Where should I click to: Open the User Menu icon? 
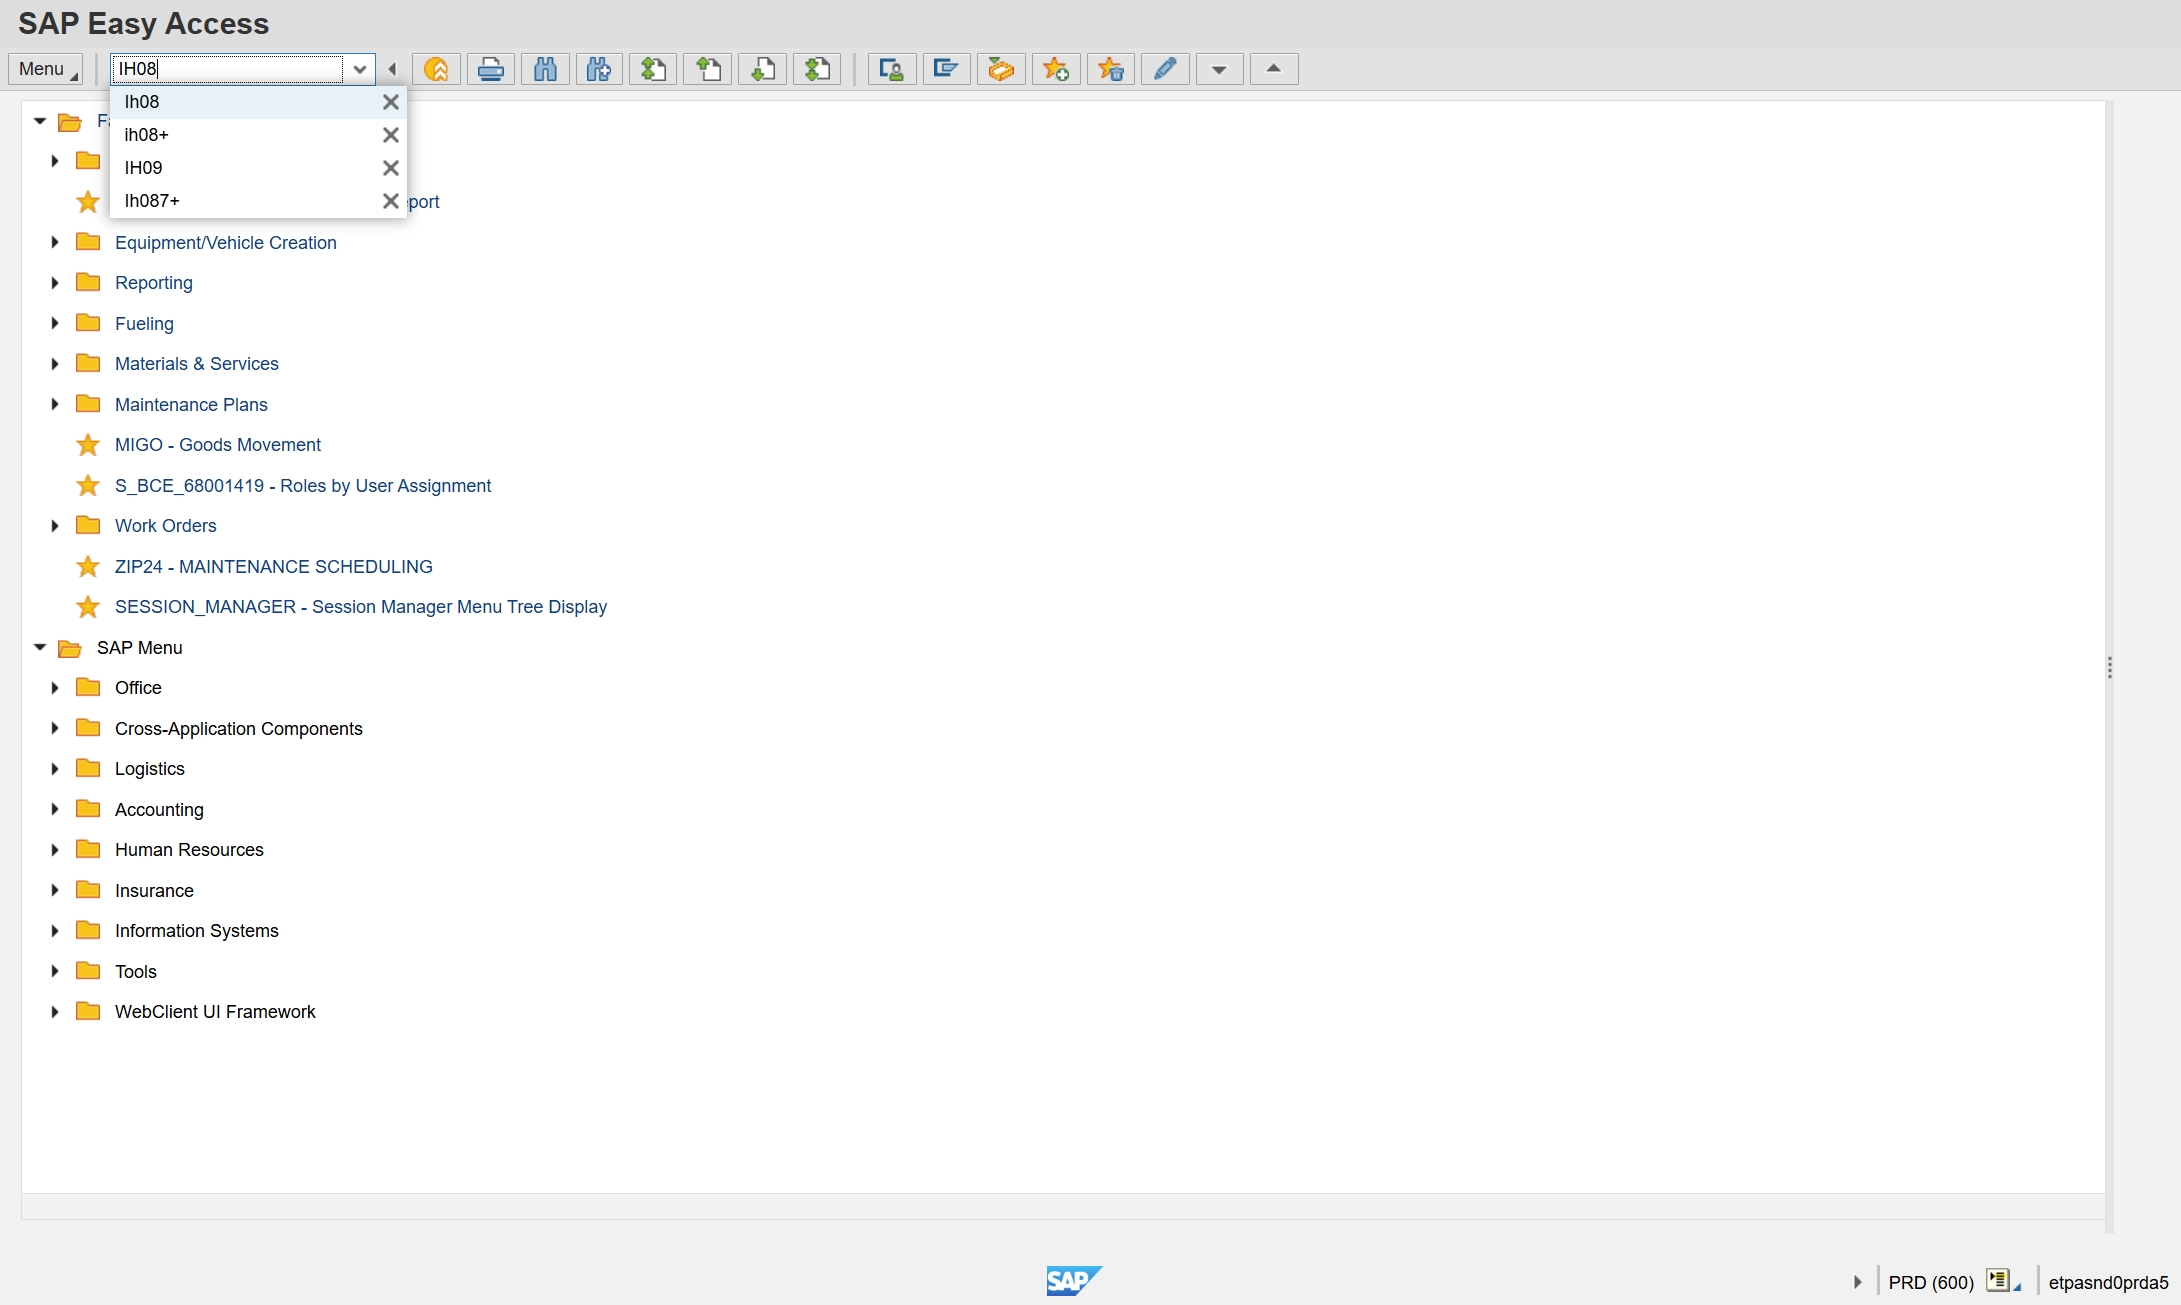click(x=892, y=69)
